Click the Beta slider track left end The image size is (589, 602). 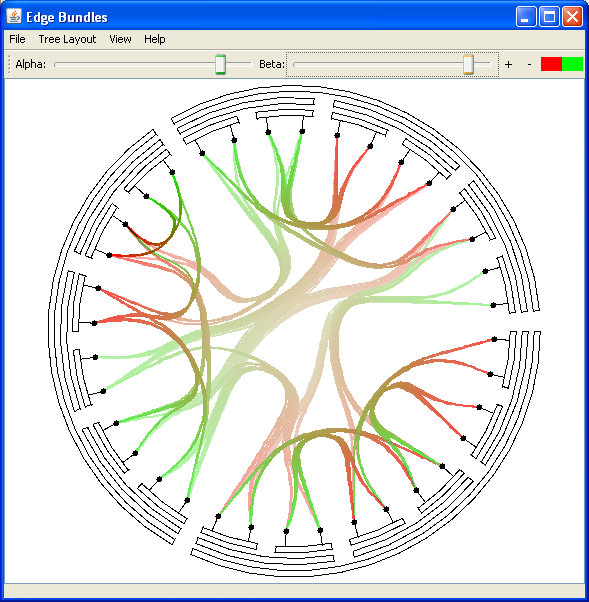(296, 64)
